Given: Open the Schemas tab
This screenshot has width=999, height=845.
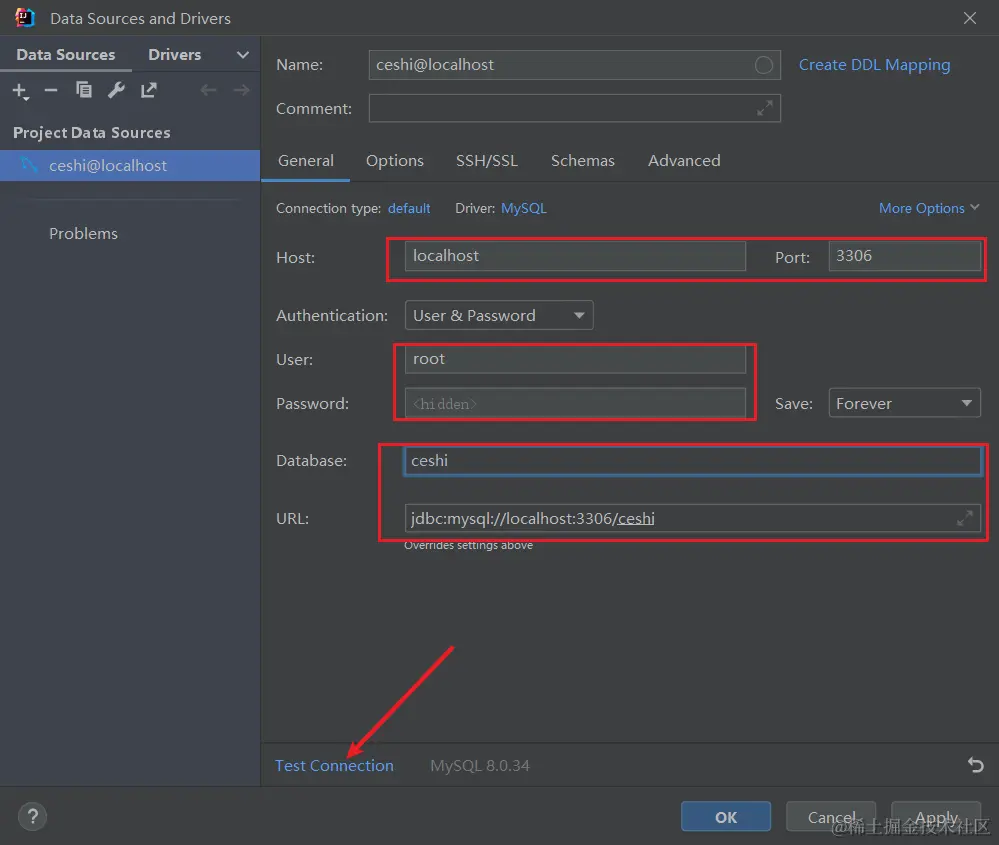Looking at the screenshot, I should click(x=582, y=161).
